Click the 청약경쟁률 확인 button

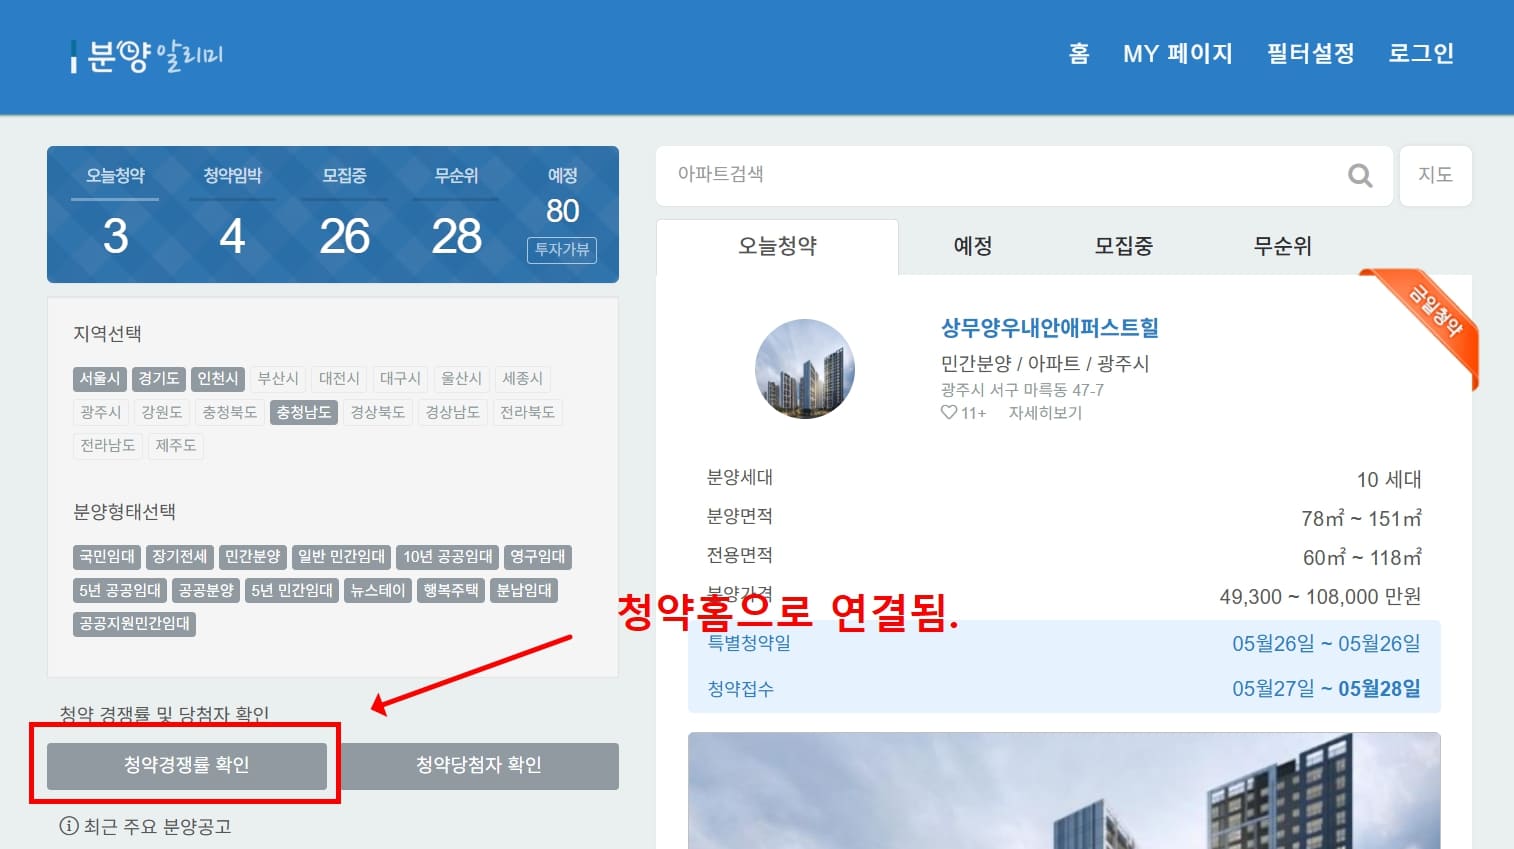[x=186, y=766]
